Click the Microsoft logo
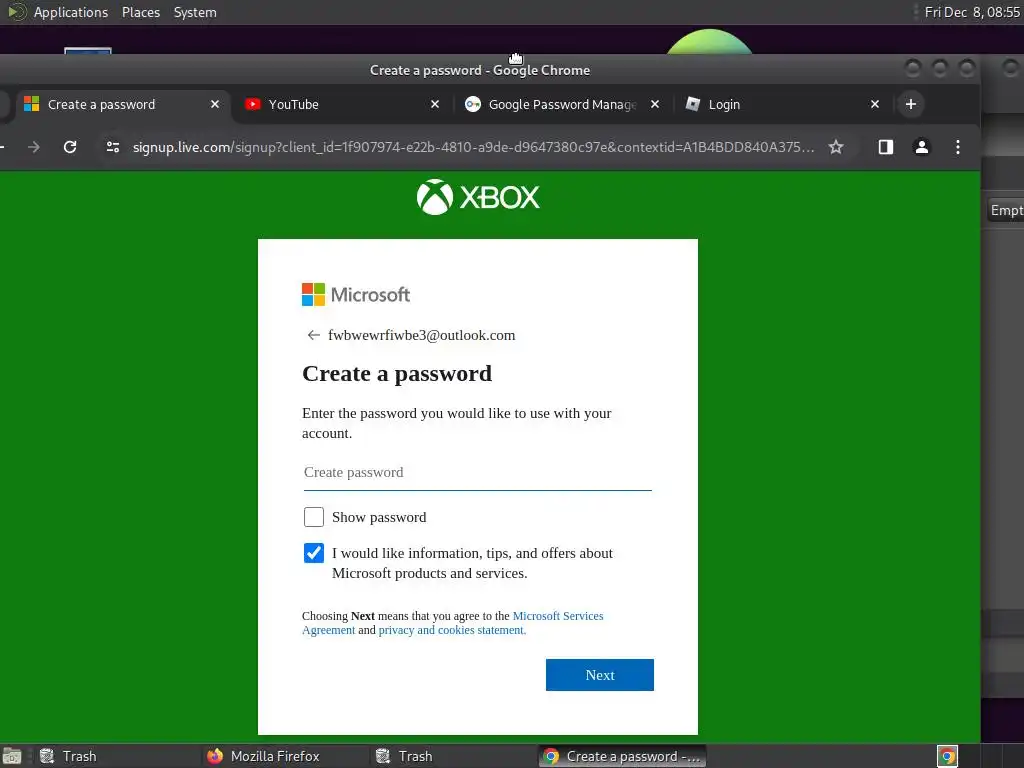This screenshot has height=768, width=1024. click(x=356, y=295)
